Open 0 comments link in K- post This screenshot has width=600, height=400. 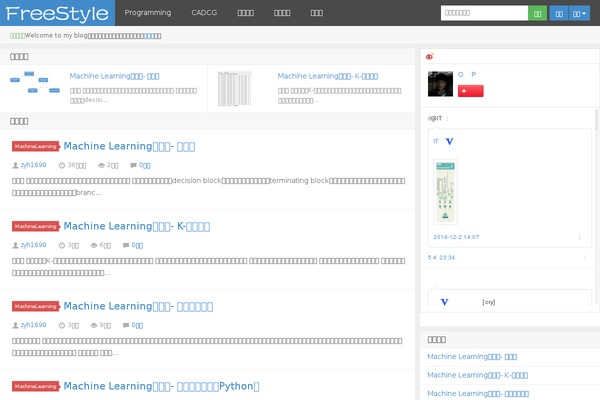[x=137, y=245]
